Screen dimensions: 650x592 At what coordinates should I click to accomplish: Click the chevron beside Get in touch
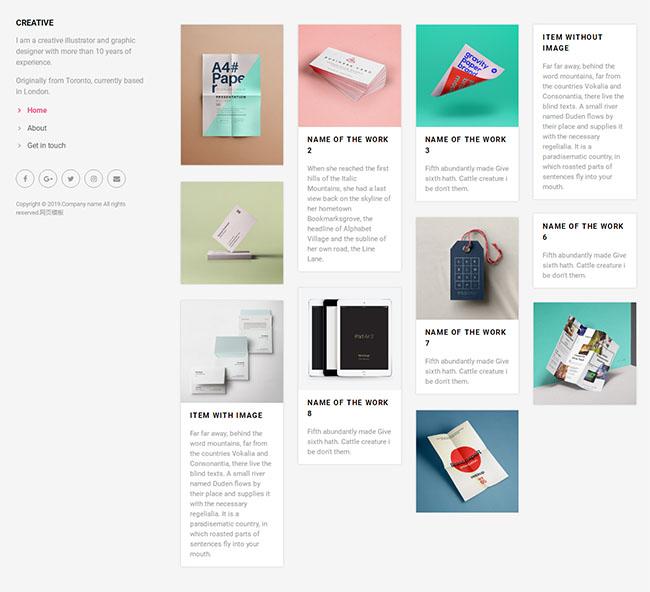coord(19,146)
